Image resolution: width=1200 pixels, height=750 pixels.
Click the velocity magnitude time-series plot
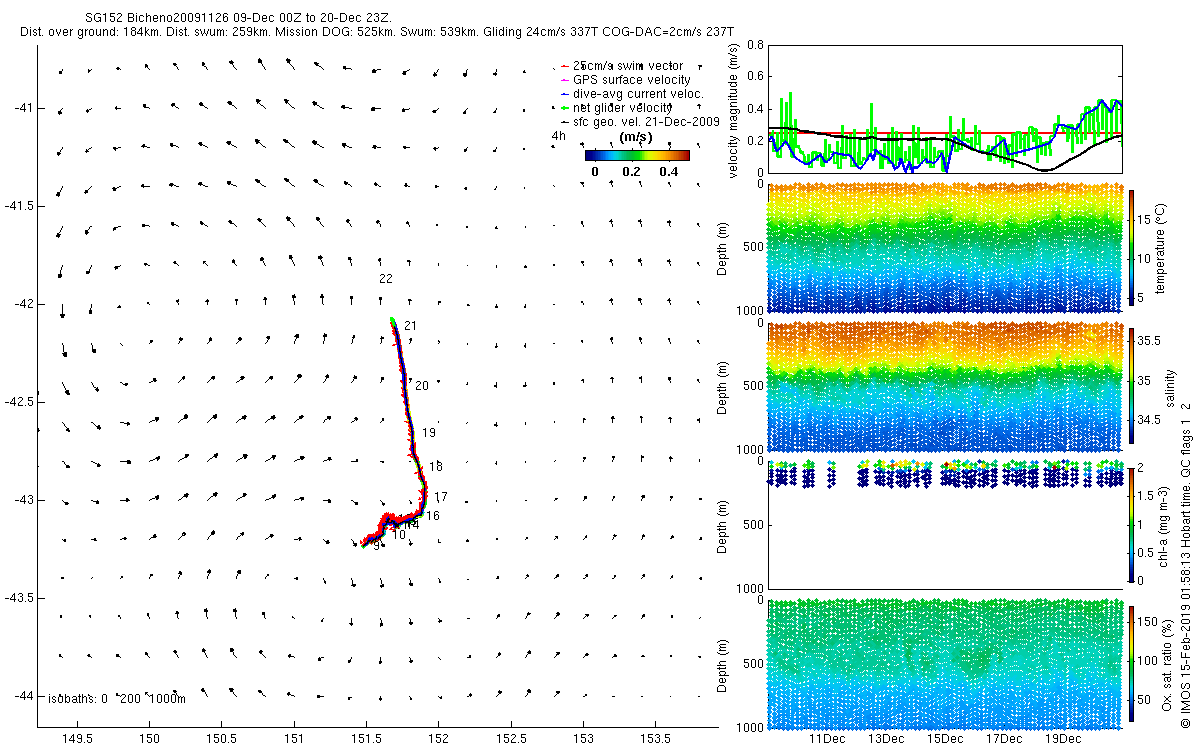pyautogui.click(x=945, y=108)
